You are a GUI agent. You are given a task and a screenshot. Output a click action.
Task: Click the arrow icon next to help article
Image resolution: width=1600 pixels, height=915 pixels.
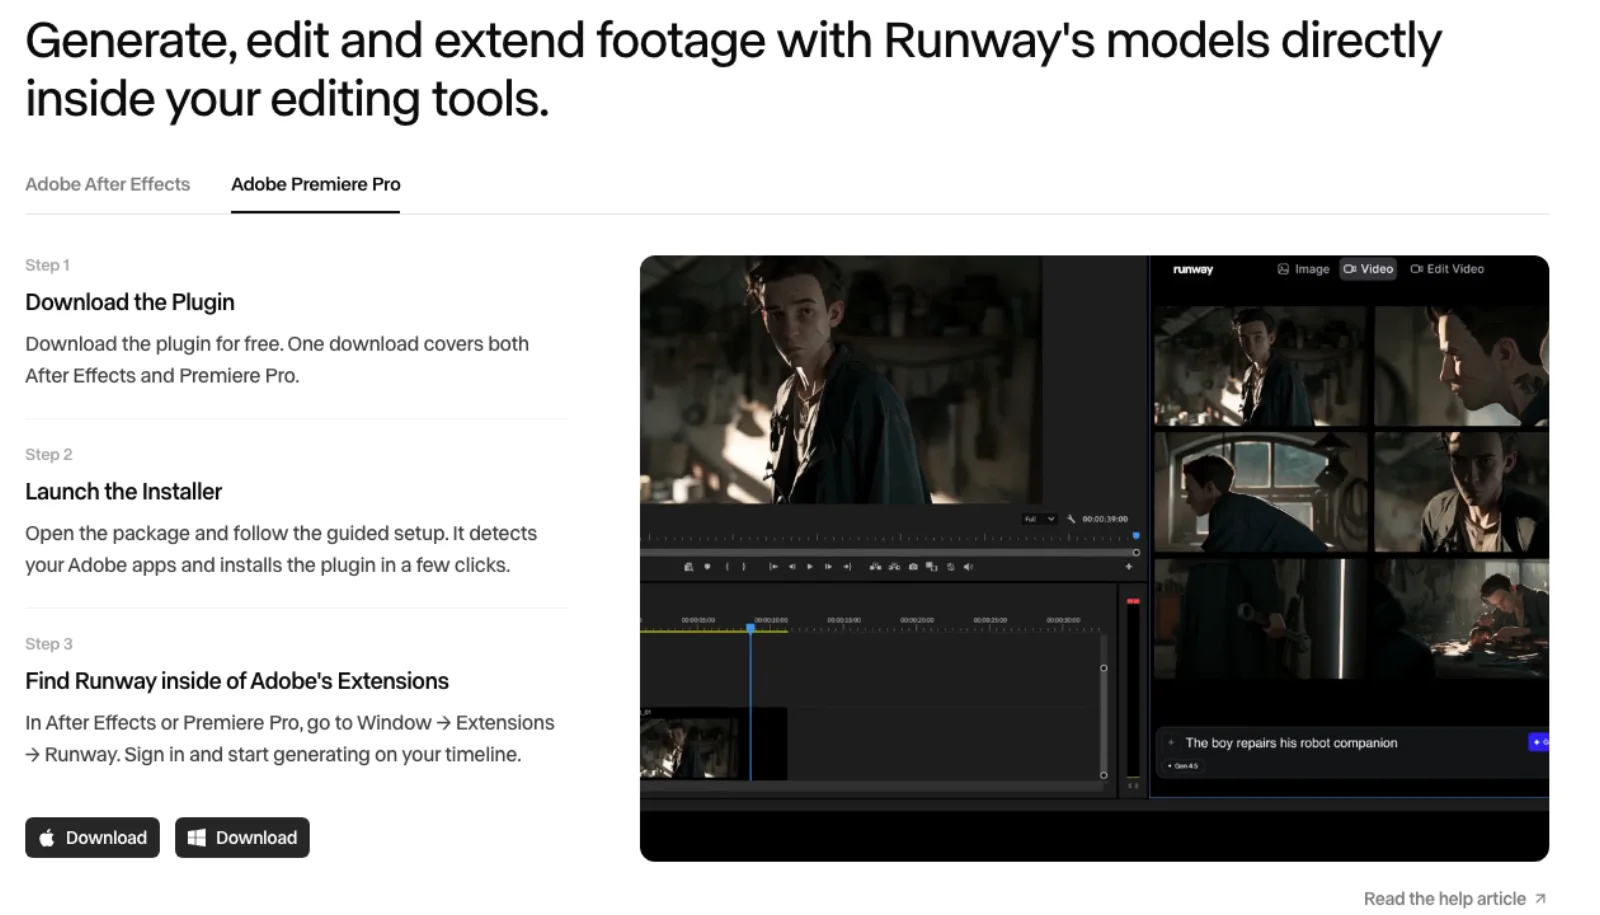(1540, 899)
